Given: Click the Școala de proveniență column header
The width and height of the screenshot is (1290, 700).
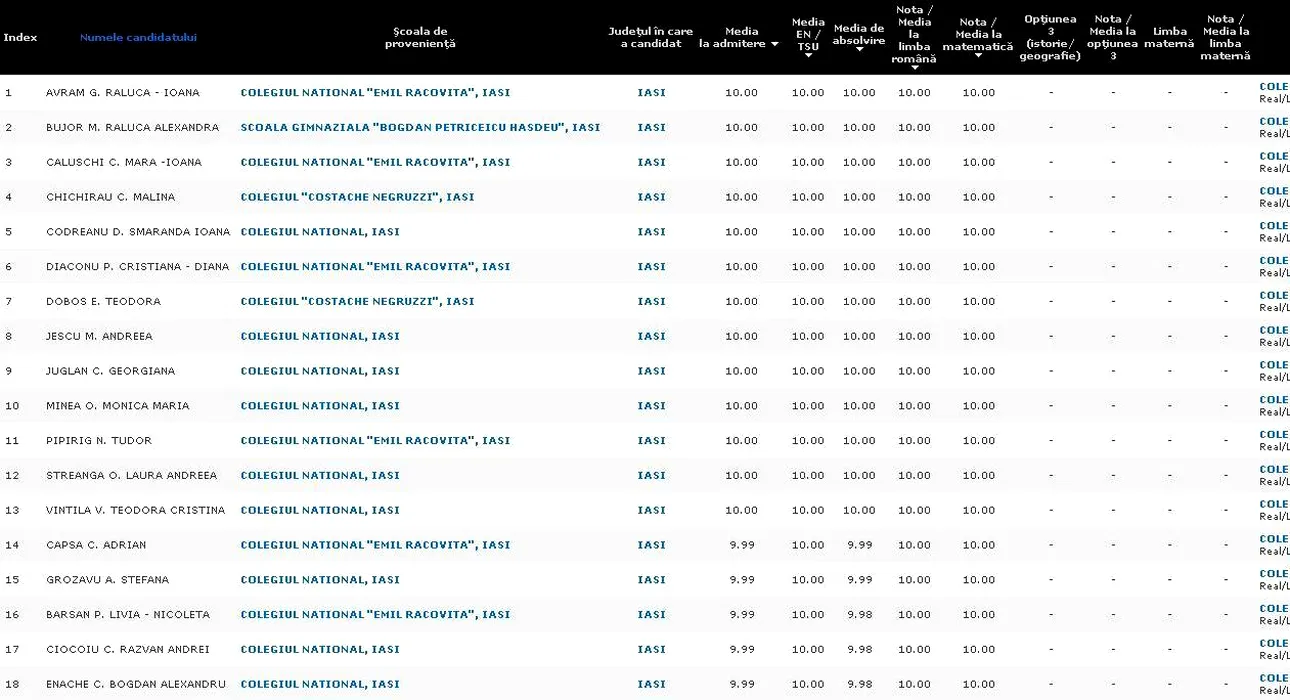Looking at the screenshot, I should coord(420,37).
